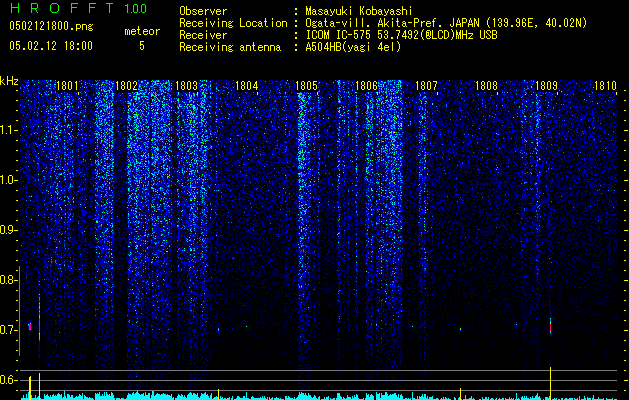Click the A504HB(yagi 4el) antenna text
629x400 pixels.
353,47
